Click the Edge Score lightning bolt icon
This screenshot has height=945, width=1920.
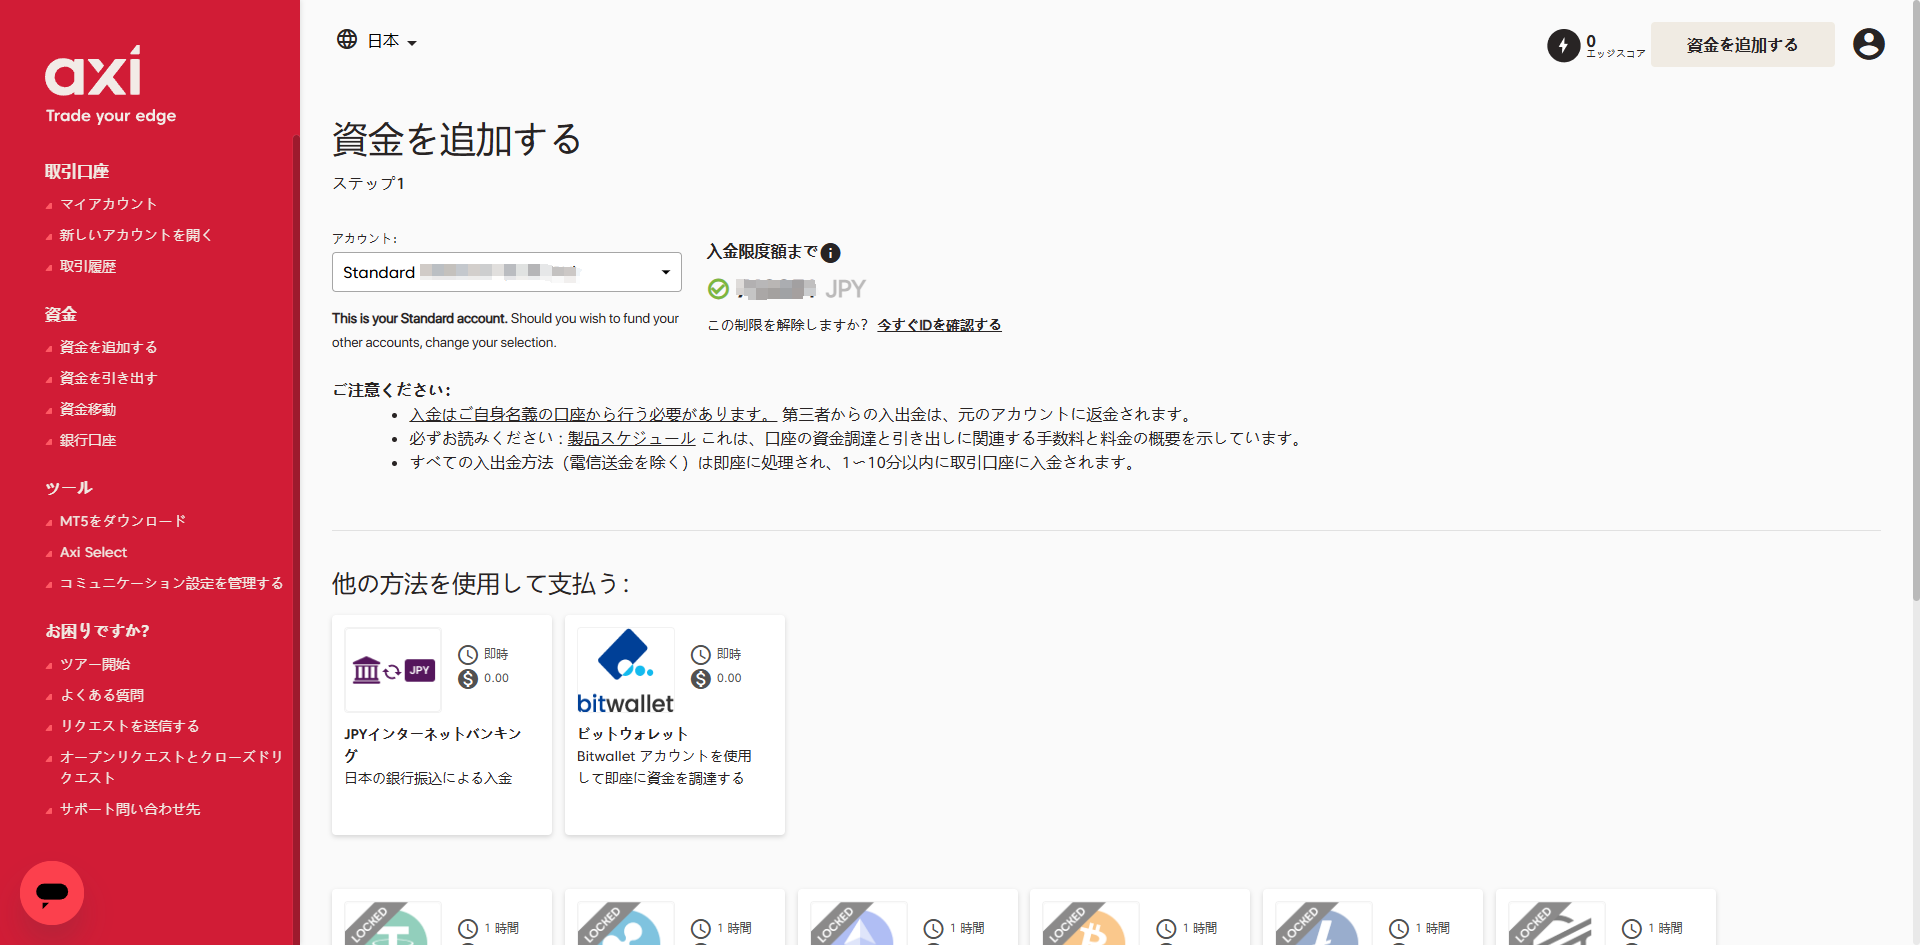(1563, 46)
